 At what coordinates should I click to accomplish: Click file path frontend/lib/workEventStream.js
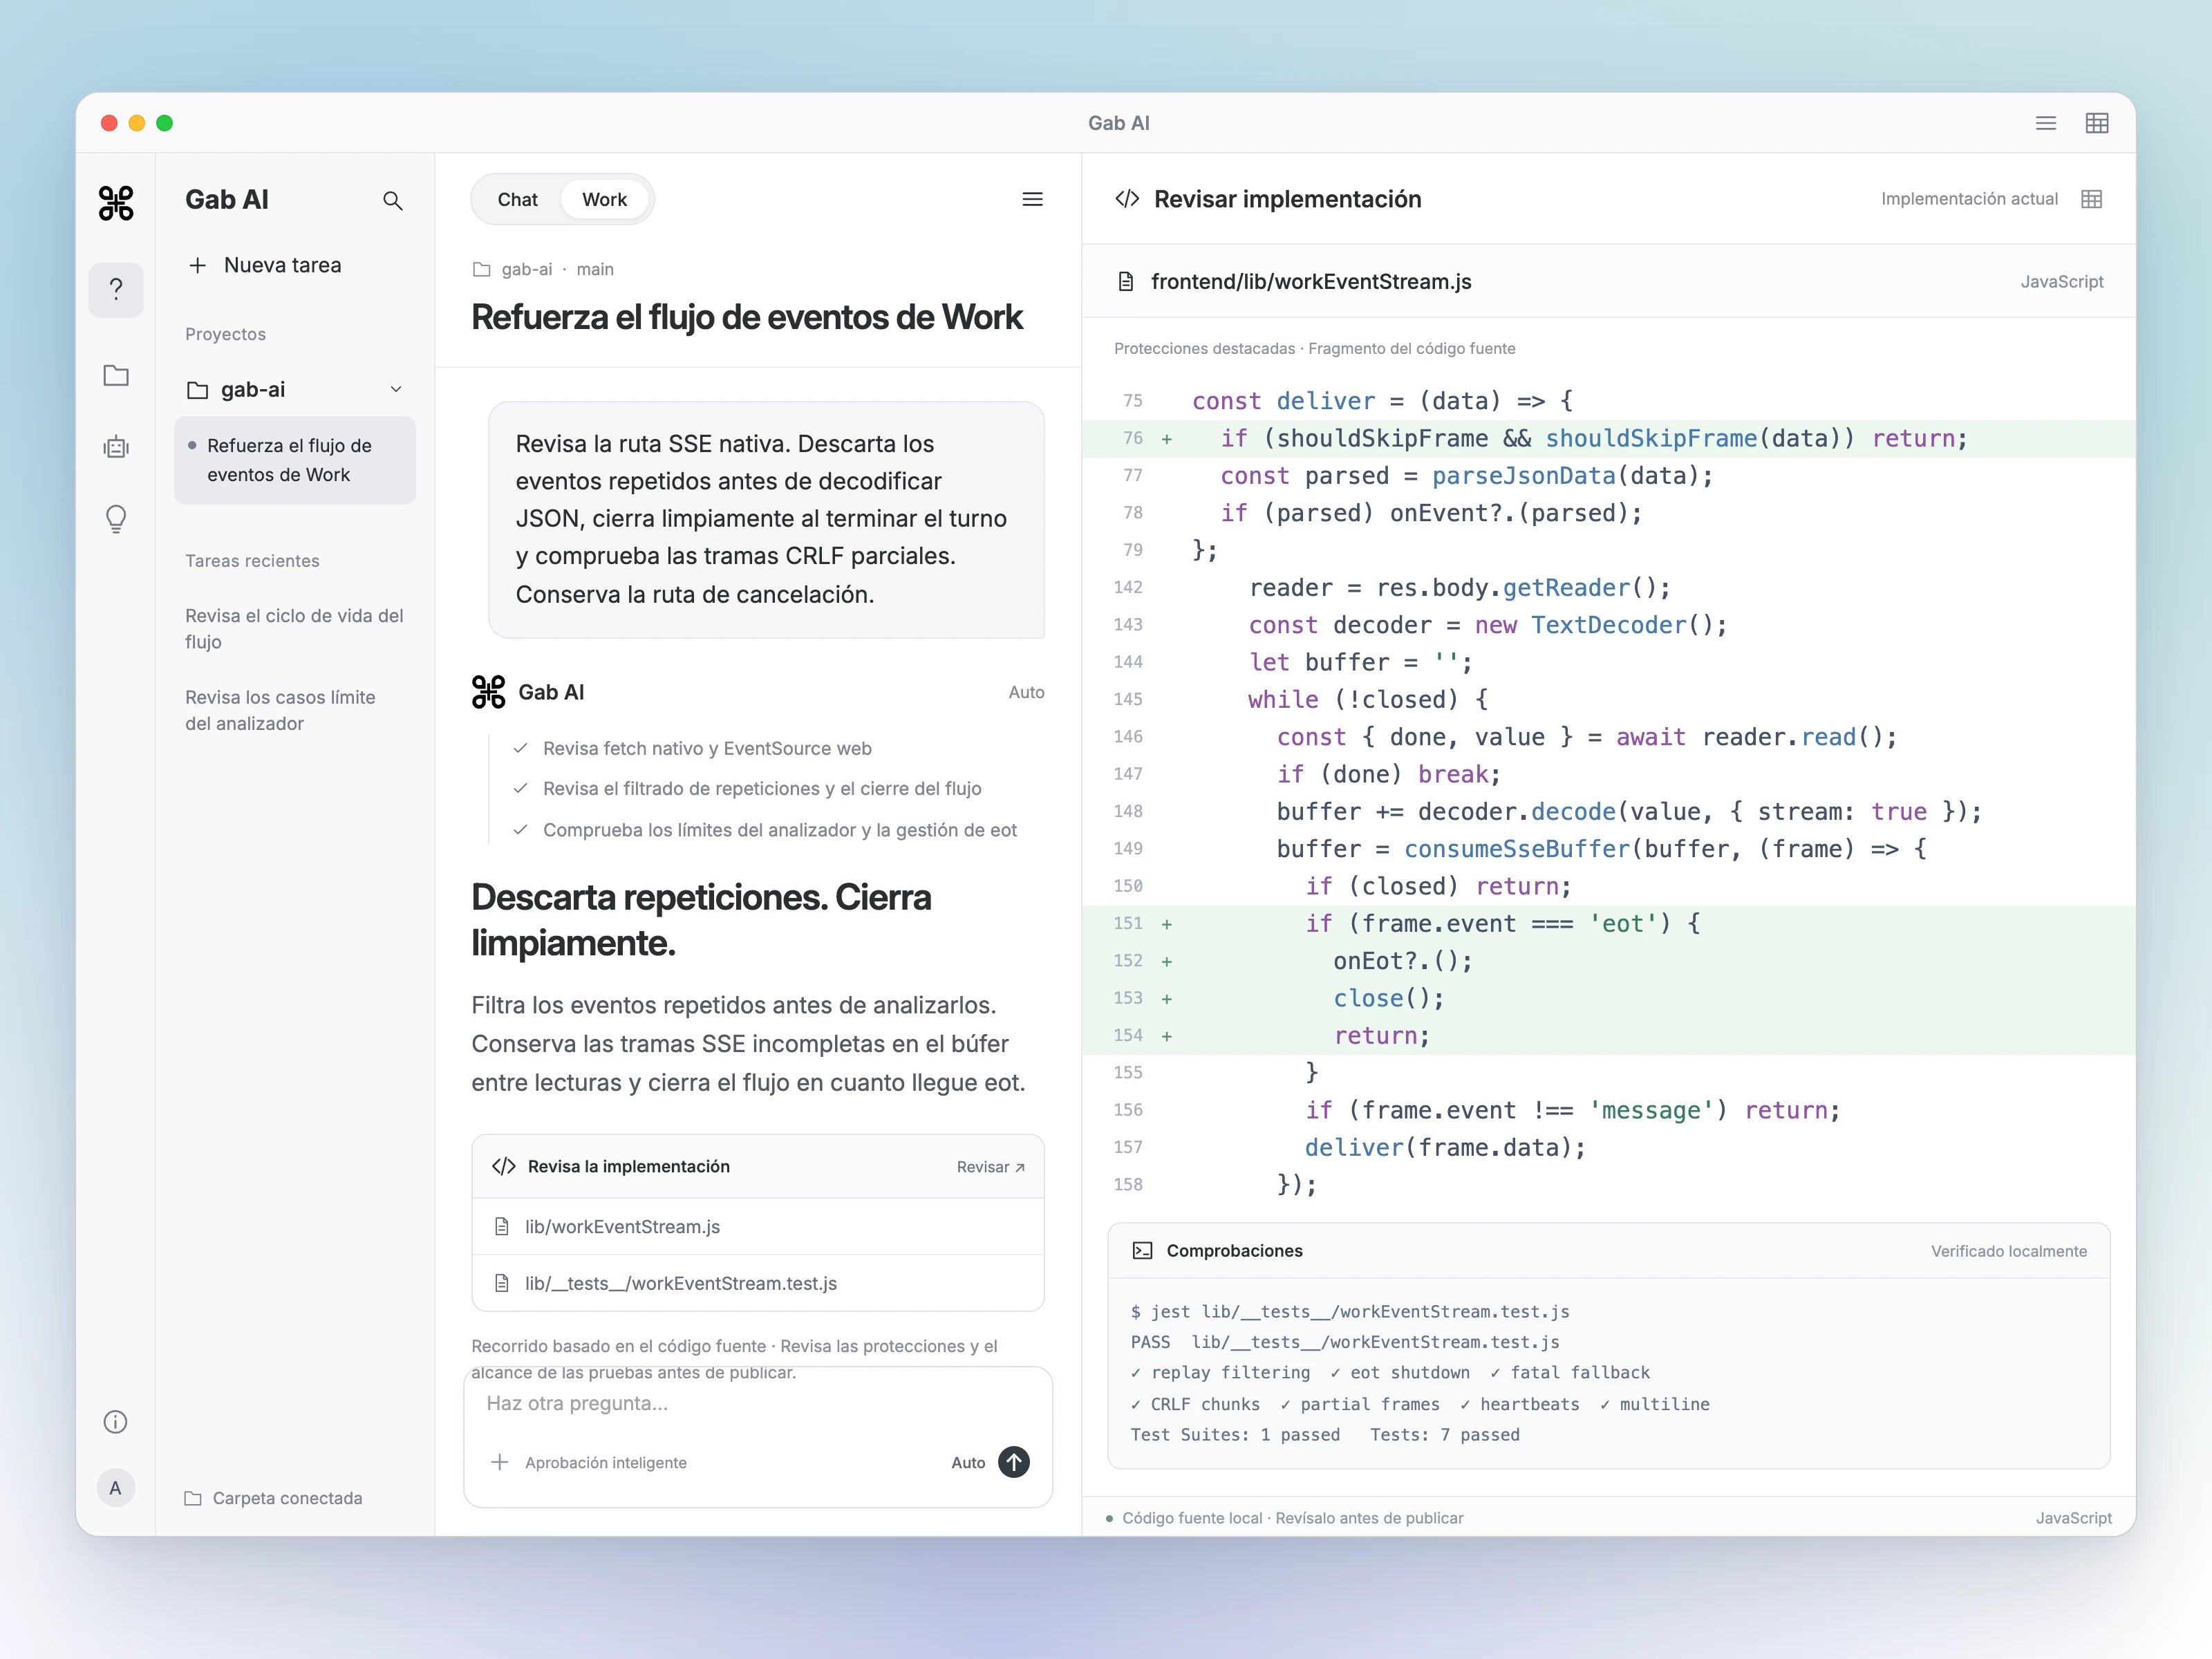tap(1311, 282)
